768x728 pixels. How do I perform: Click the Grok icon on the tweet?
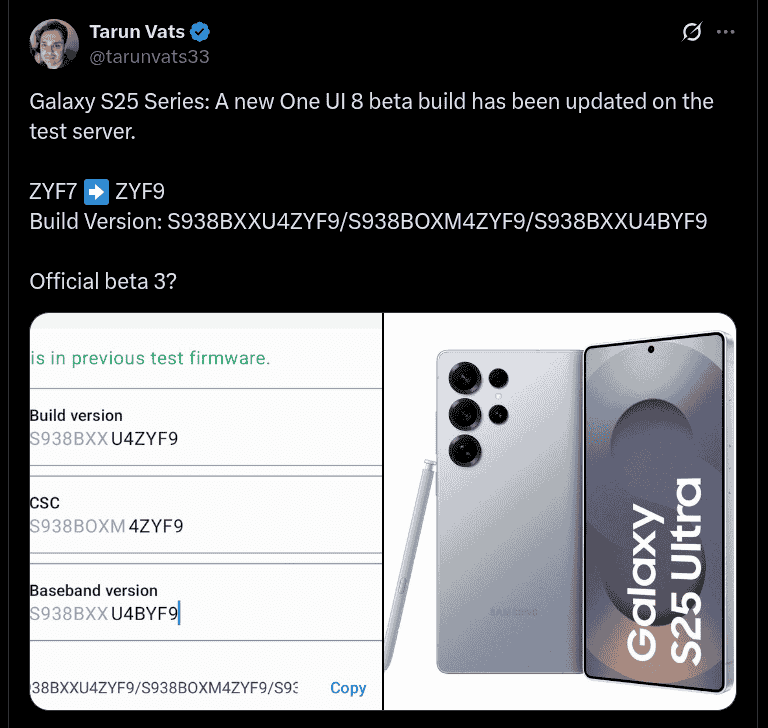pos(692,33)
